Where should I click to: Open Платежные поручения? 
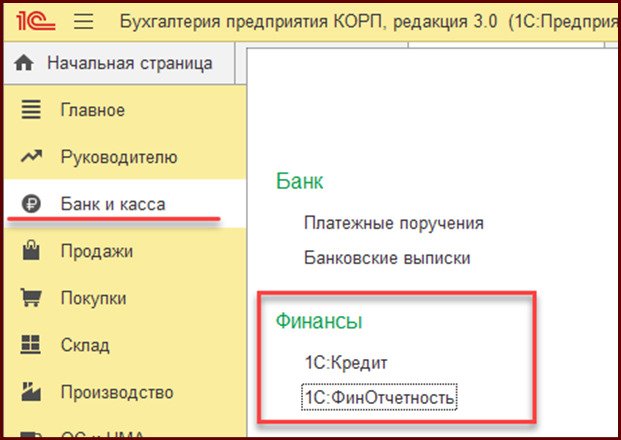394,223
